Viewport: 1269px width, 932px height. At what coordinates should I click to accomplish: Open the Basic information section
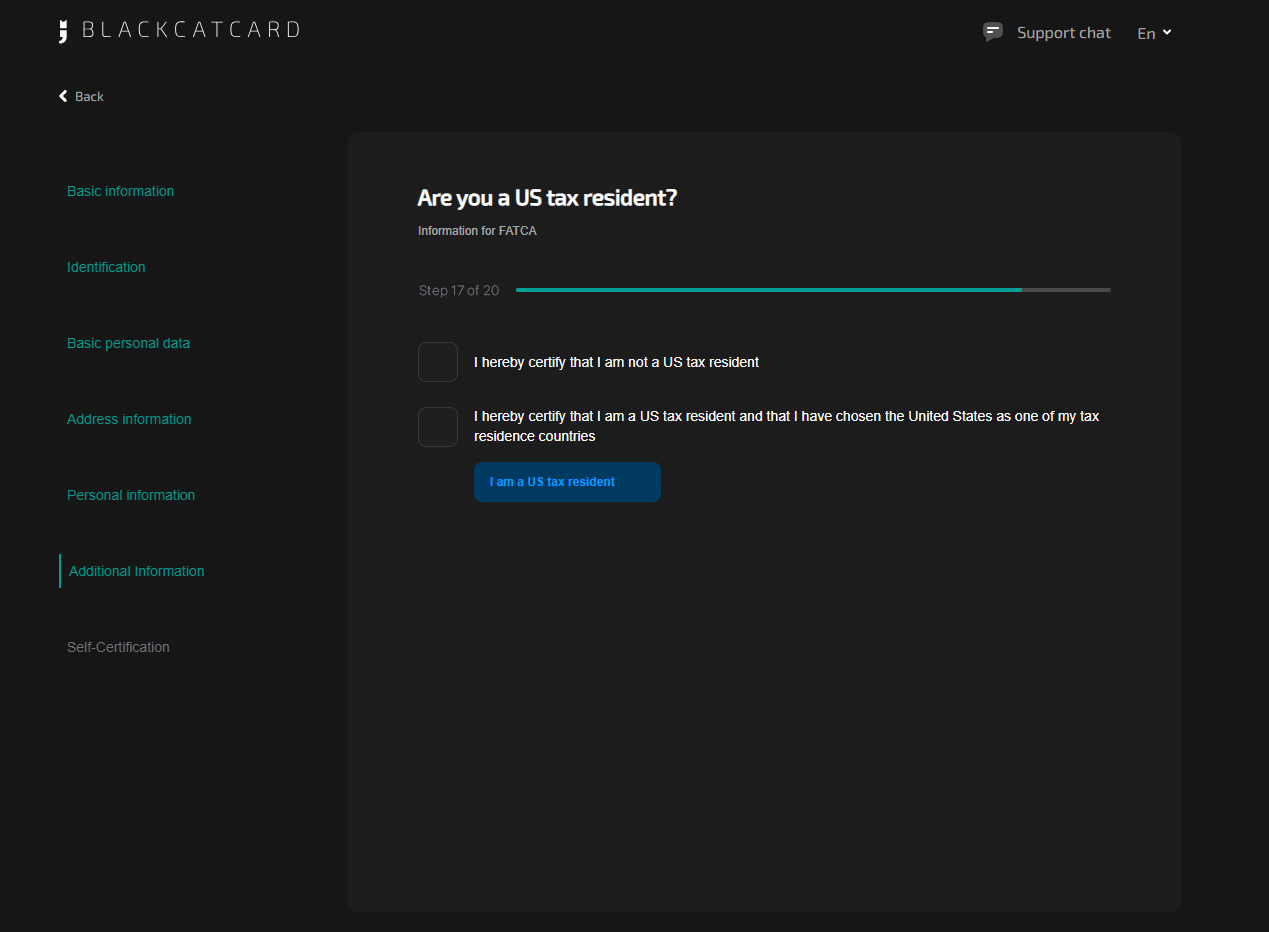point(120,191)
